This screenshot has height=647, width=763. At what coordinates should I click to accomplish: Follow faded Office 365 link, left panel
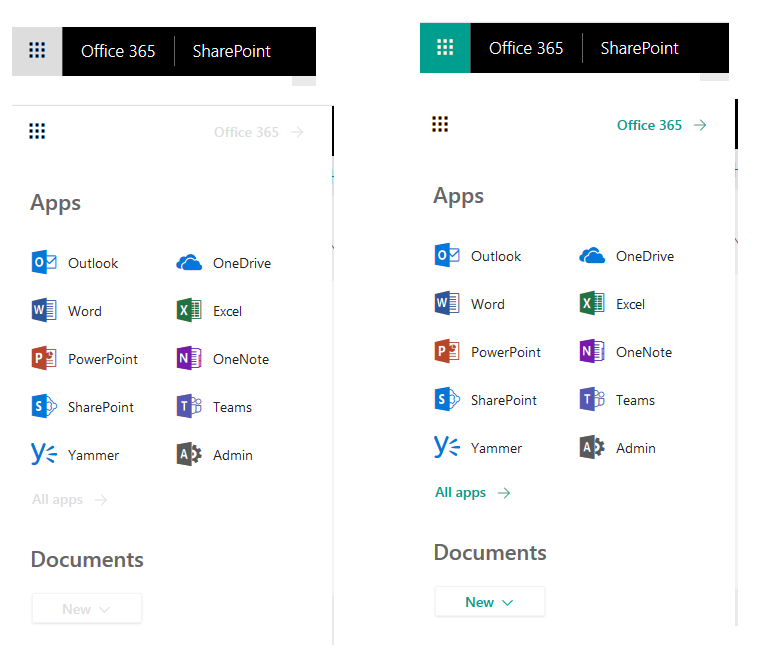246,132
